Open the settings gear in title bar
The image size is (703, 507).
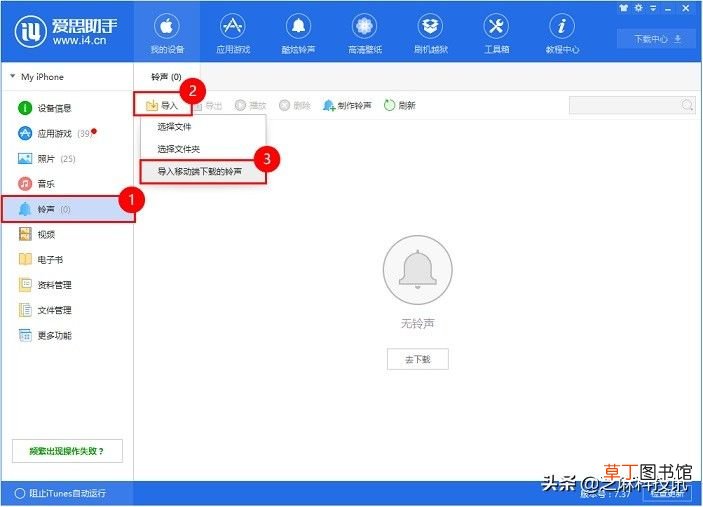pyautogui.click(x=638, y=8)
